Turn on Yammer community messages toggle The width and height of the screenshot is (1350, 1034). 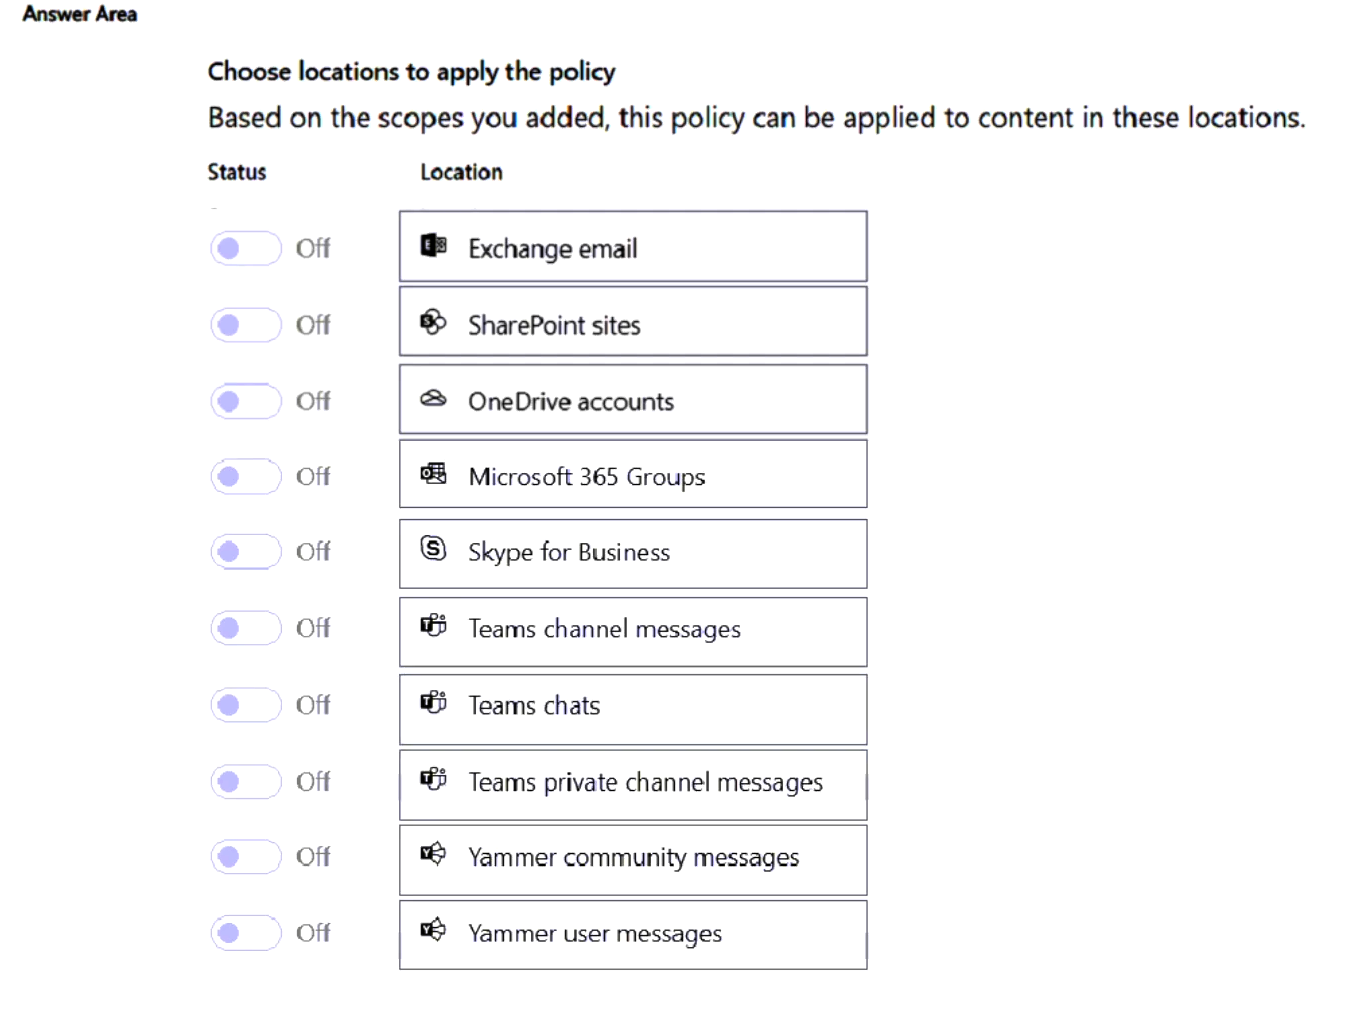pyautogui.click(x=246, y=857)
